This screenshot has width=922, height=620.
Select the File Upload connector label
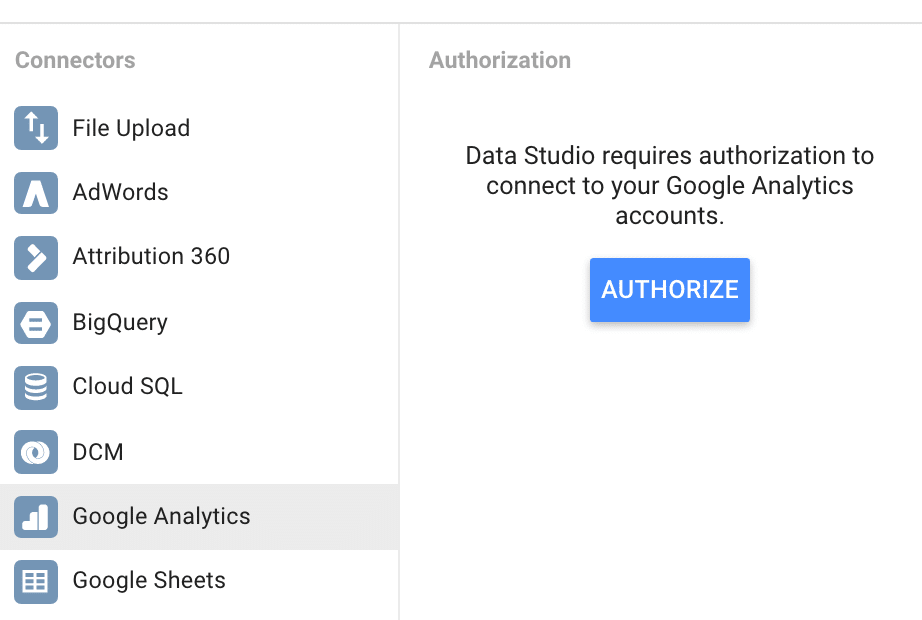click(131, 128)
